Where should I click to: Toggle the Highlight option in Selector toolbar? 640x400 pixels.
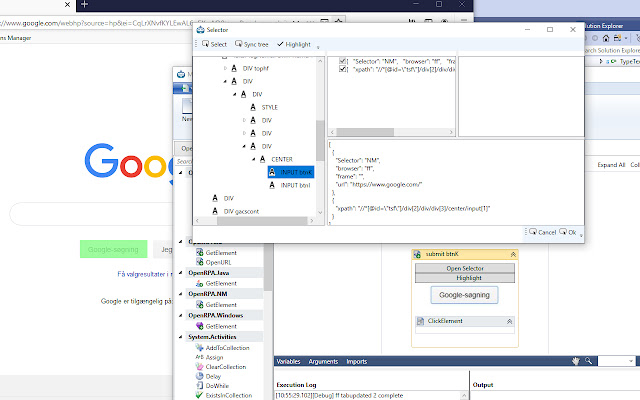294,44
